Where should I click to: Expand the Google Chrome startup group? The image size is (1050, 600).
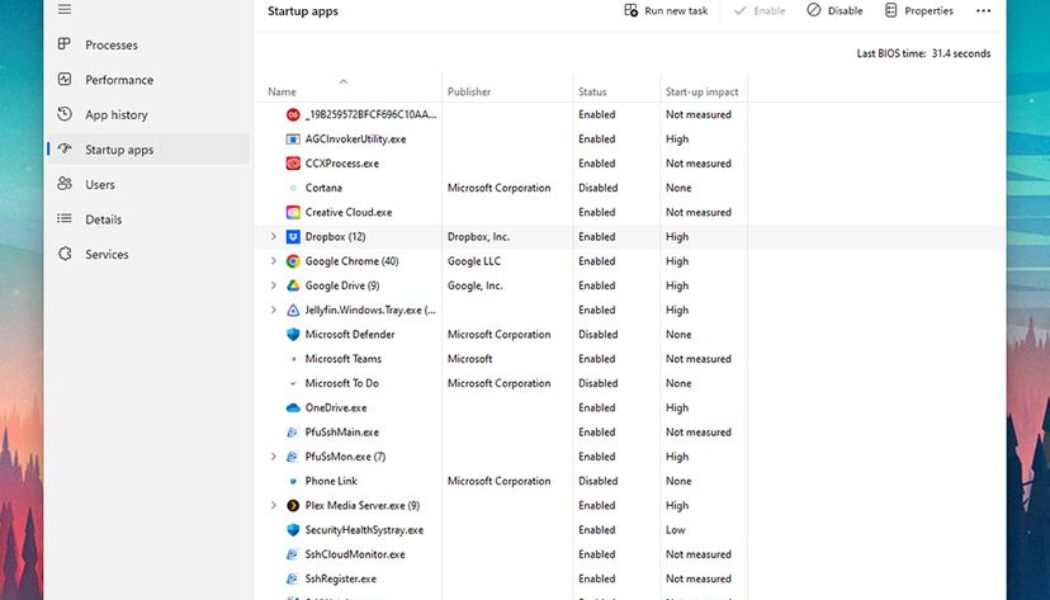(x=274, y=261)
